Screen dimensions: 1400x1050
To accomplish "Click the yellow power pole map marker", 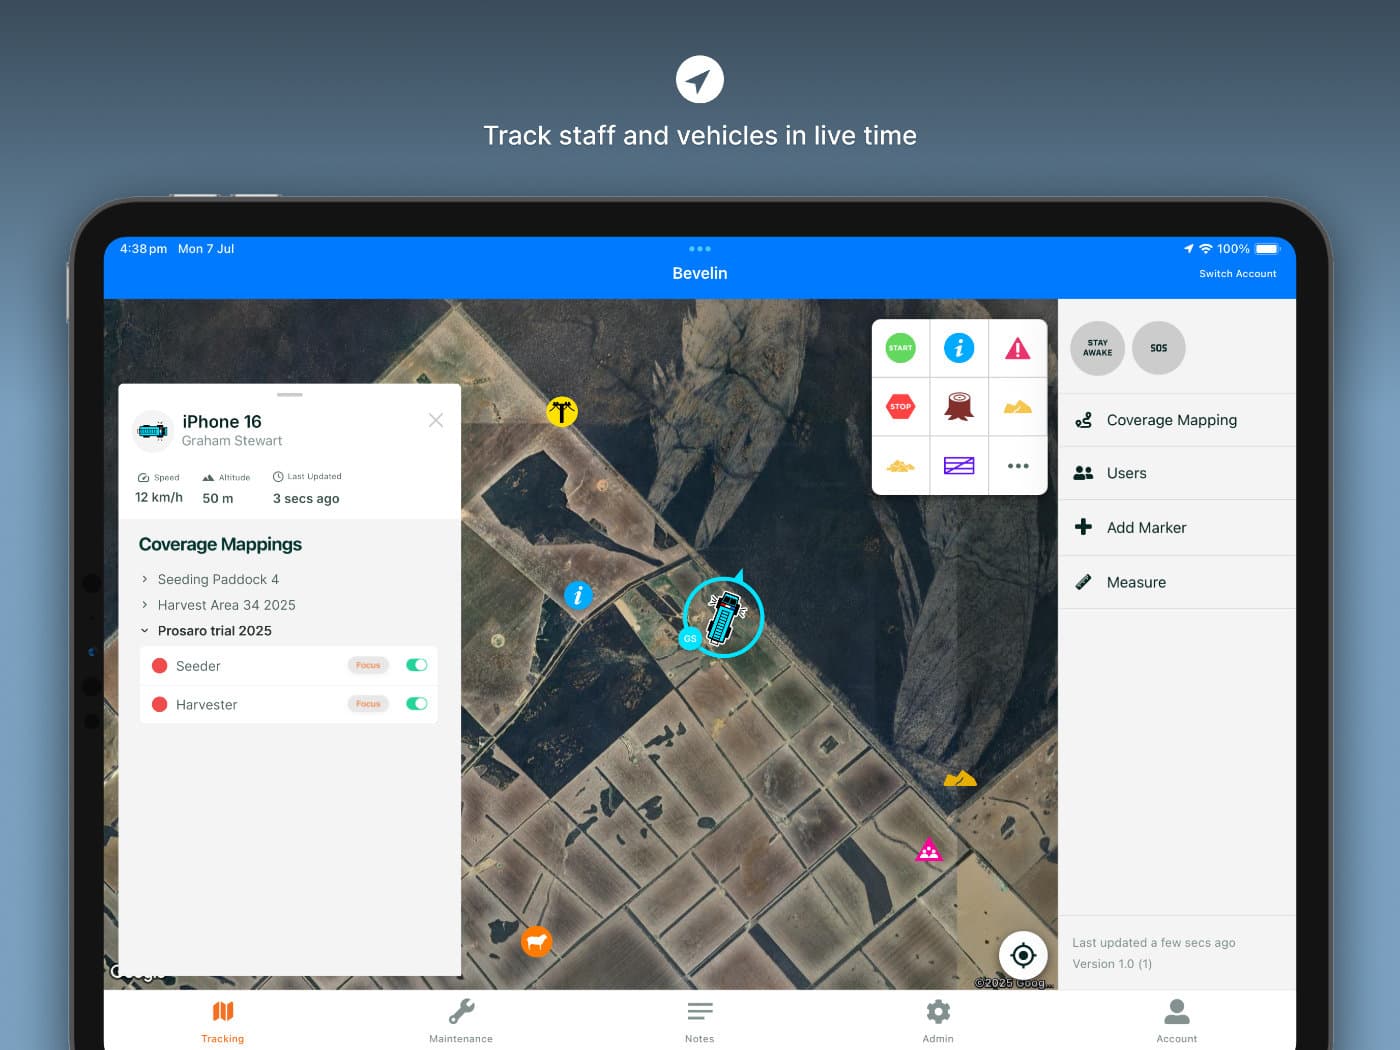I will pyautogui.click(x=562, y=411).
